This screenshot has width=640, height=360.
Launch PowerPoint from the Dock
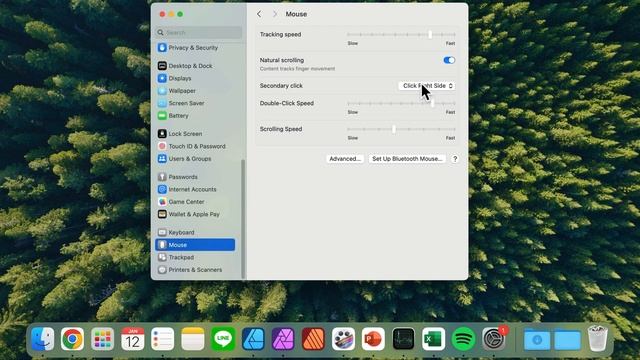point(373,339)
